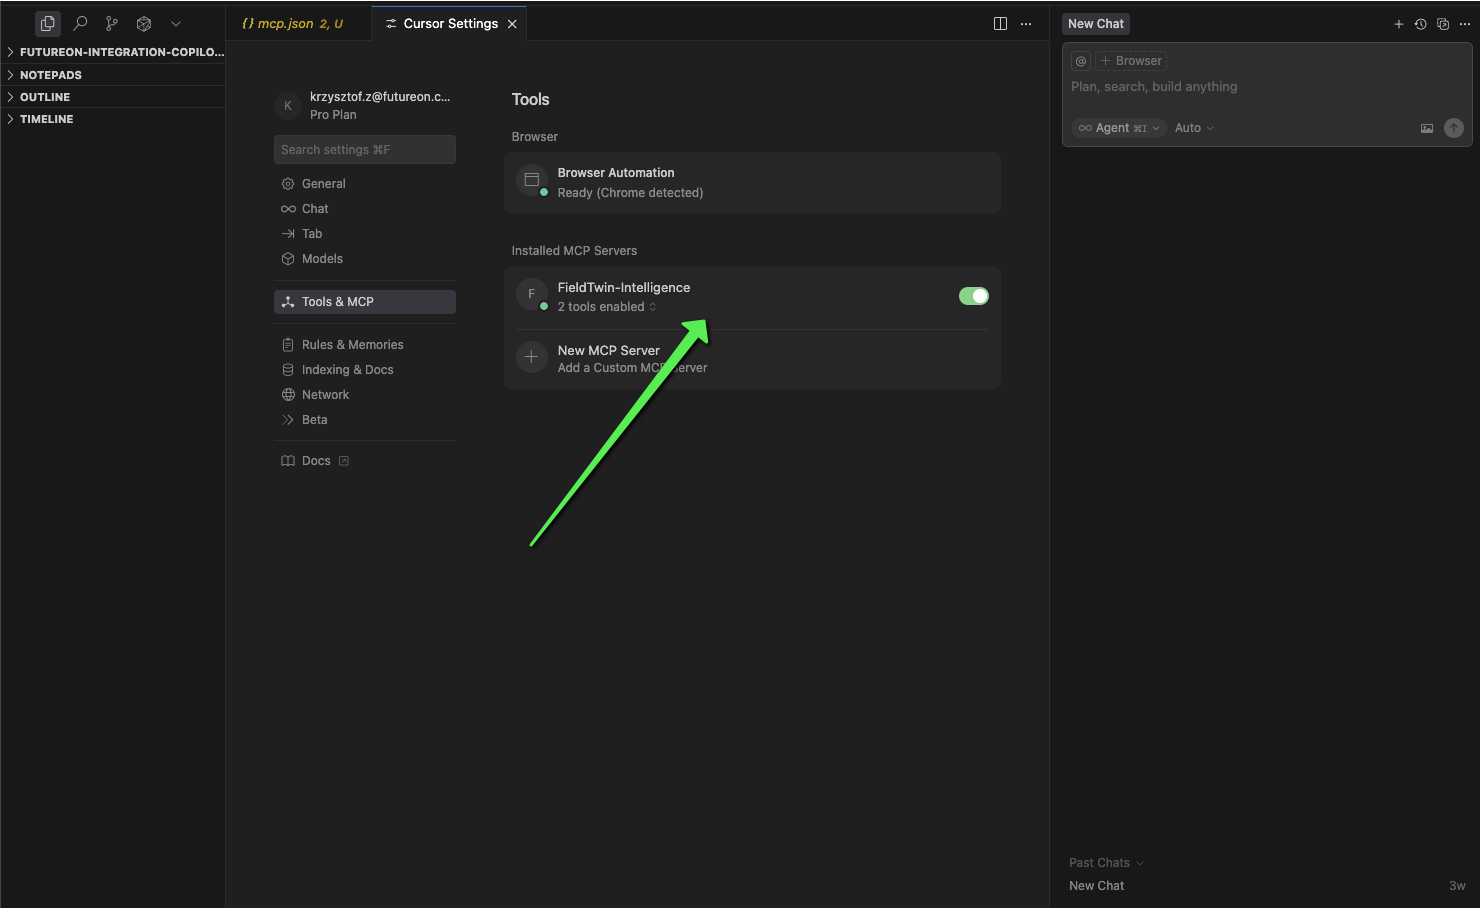Image resolution: width=1480 pixels, height=908 pixels.
Task: Select Rules & Memories settings page
Action: point(352,345)
